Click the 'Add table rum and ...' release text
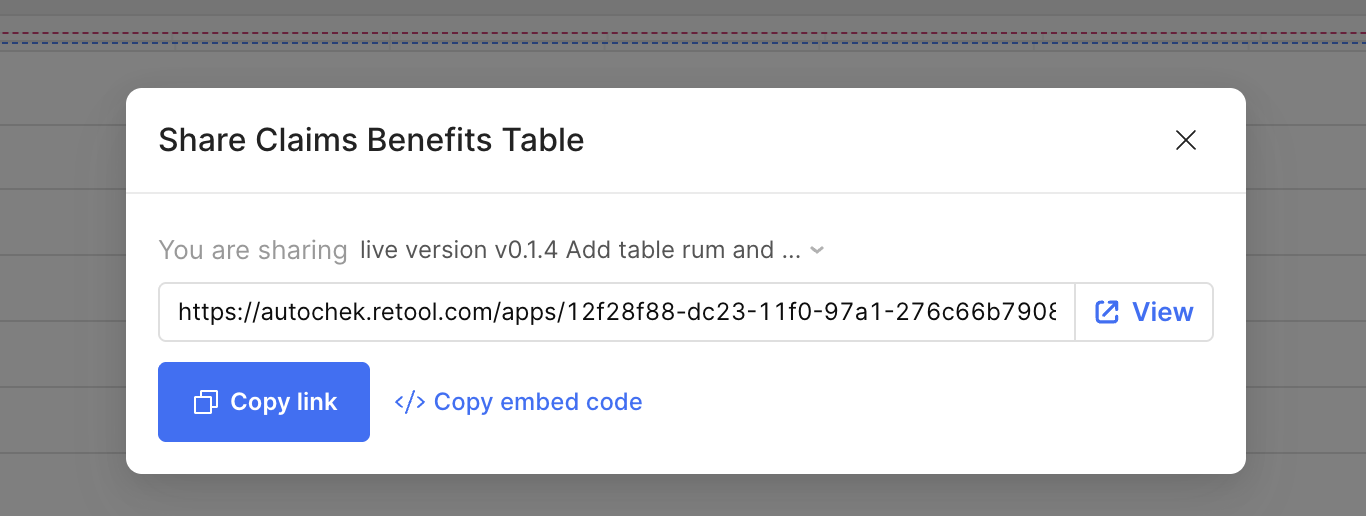Viewport: 1366px width, 516px height. point(683,250)
